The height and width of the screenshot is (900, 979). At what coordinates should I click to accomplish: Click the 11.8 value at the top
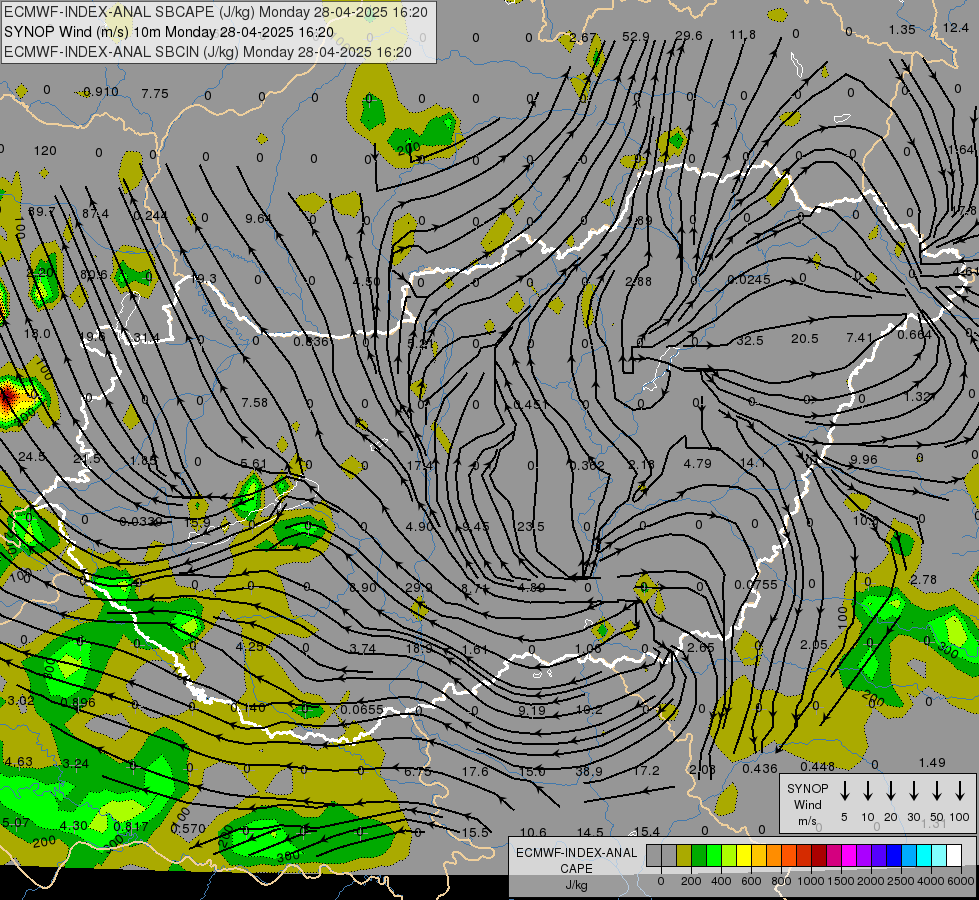coord(742,34)
